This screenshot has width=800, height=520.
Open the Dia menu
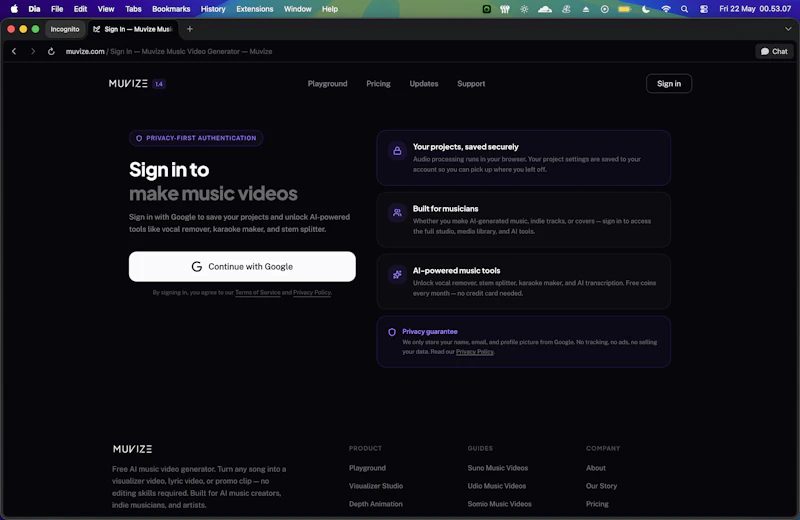[x=34, y=9]
